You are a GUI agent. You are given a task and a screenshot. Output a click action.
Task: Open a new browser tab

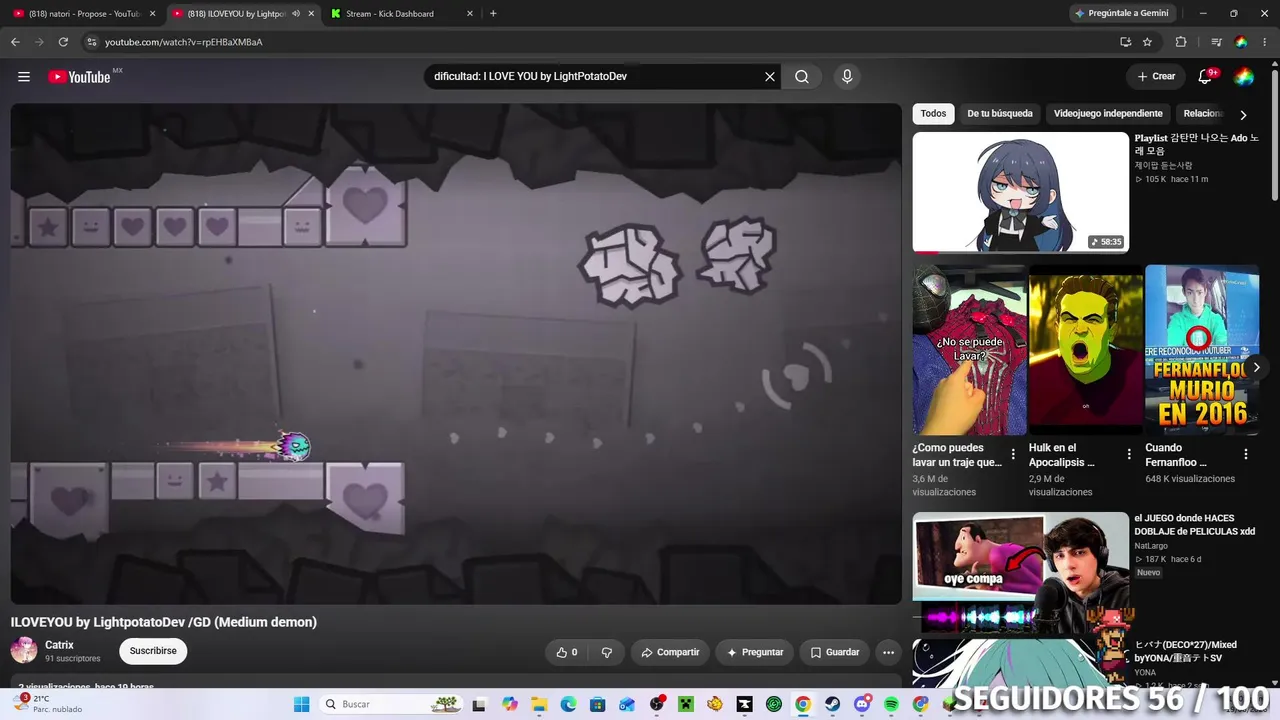point(493,14)
